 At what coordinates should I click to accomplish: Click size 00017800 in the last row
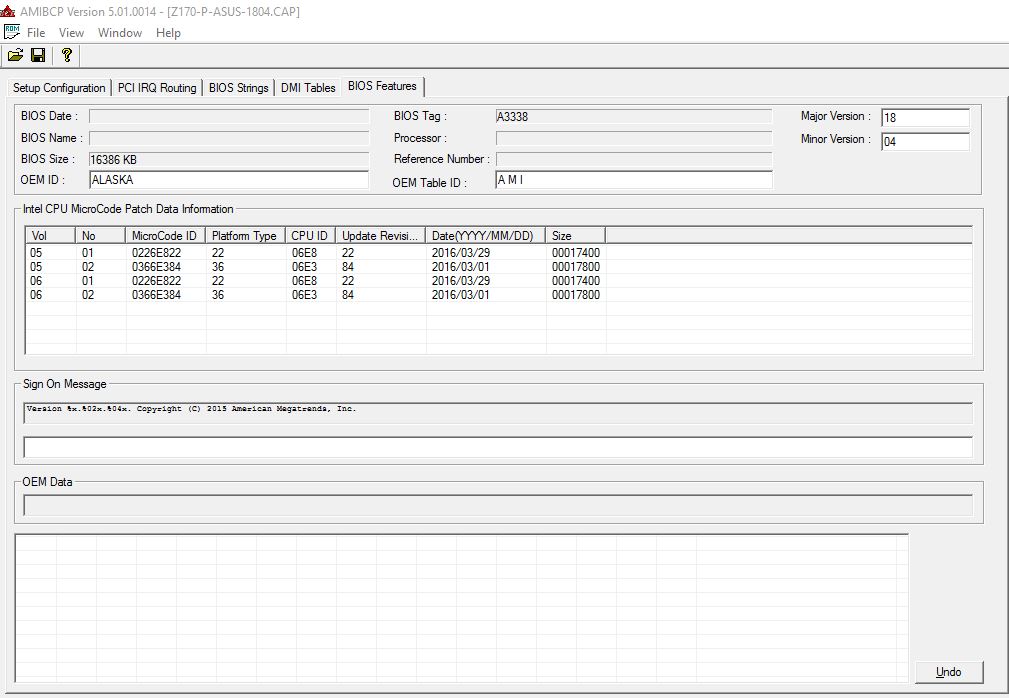point(576,295)
